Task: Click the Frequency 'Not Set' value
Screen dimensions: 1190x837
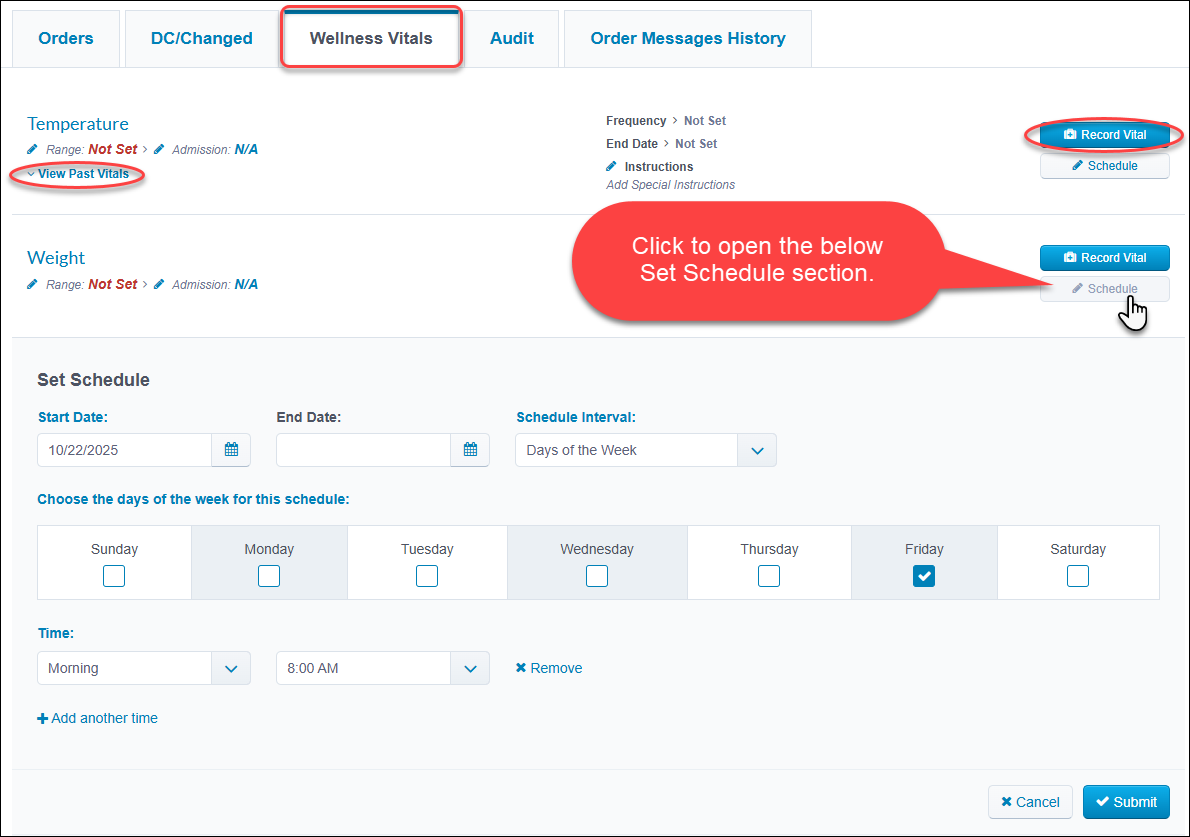Action: tap(705, 121)
